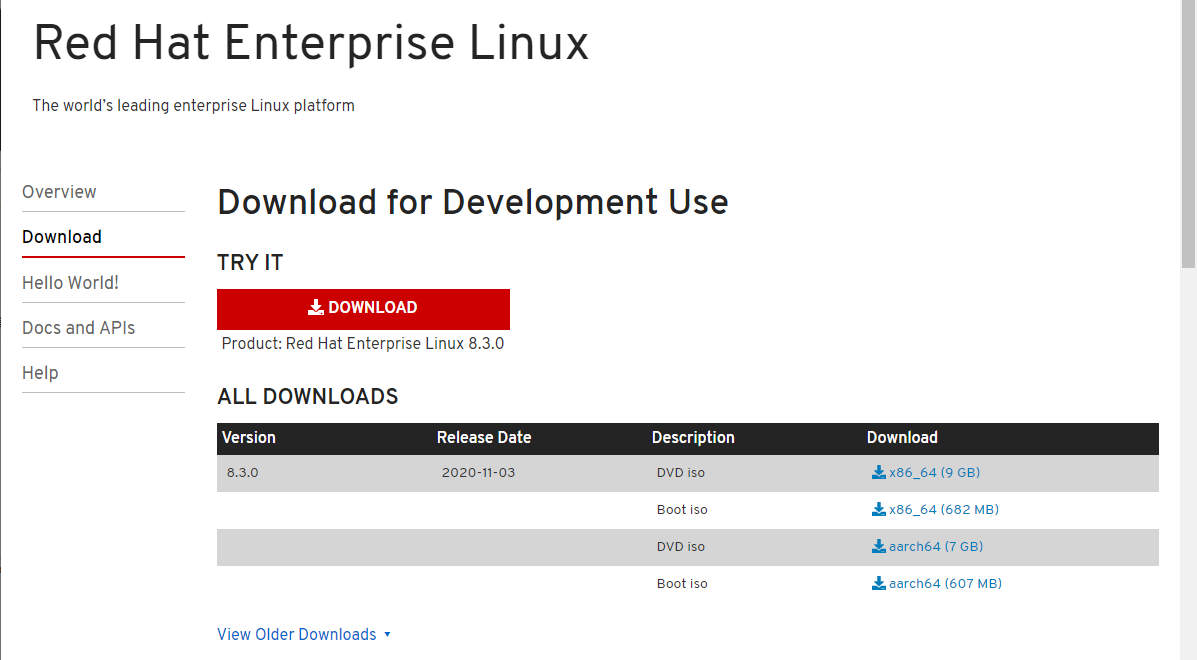Click the 8.3.0 version cell

tap(243, 473)
